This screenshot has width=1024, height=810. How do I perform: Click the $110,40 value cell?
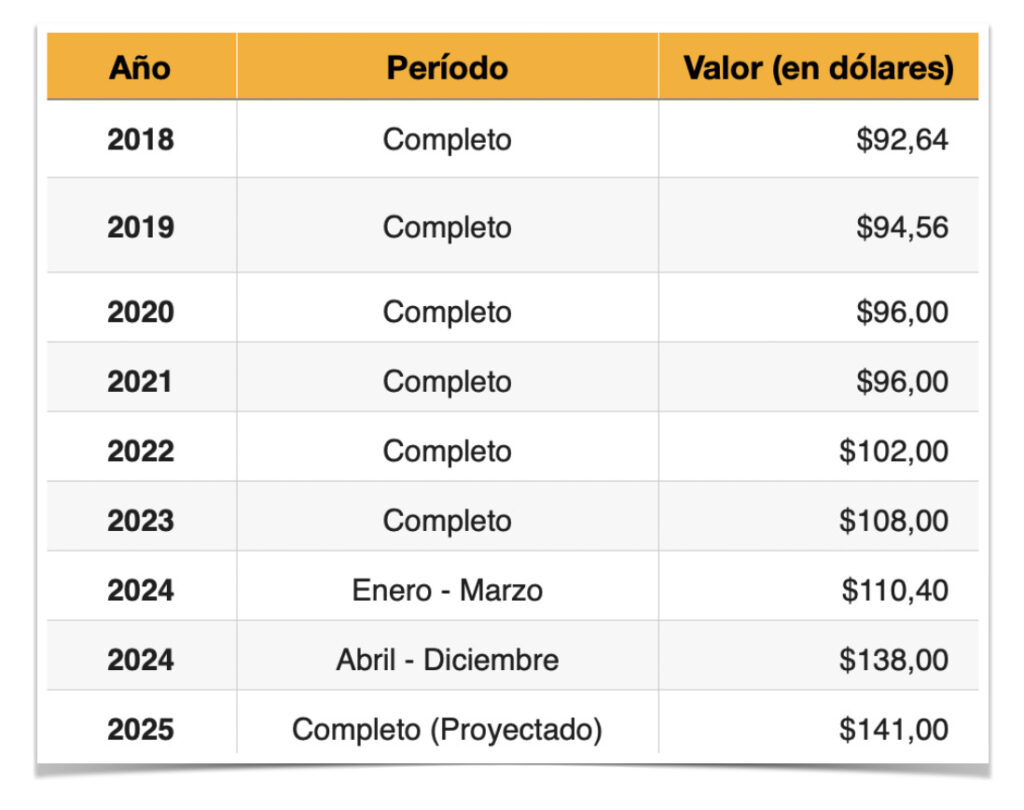click(893, 590)
